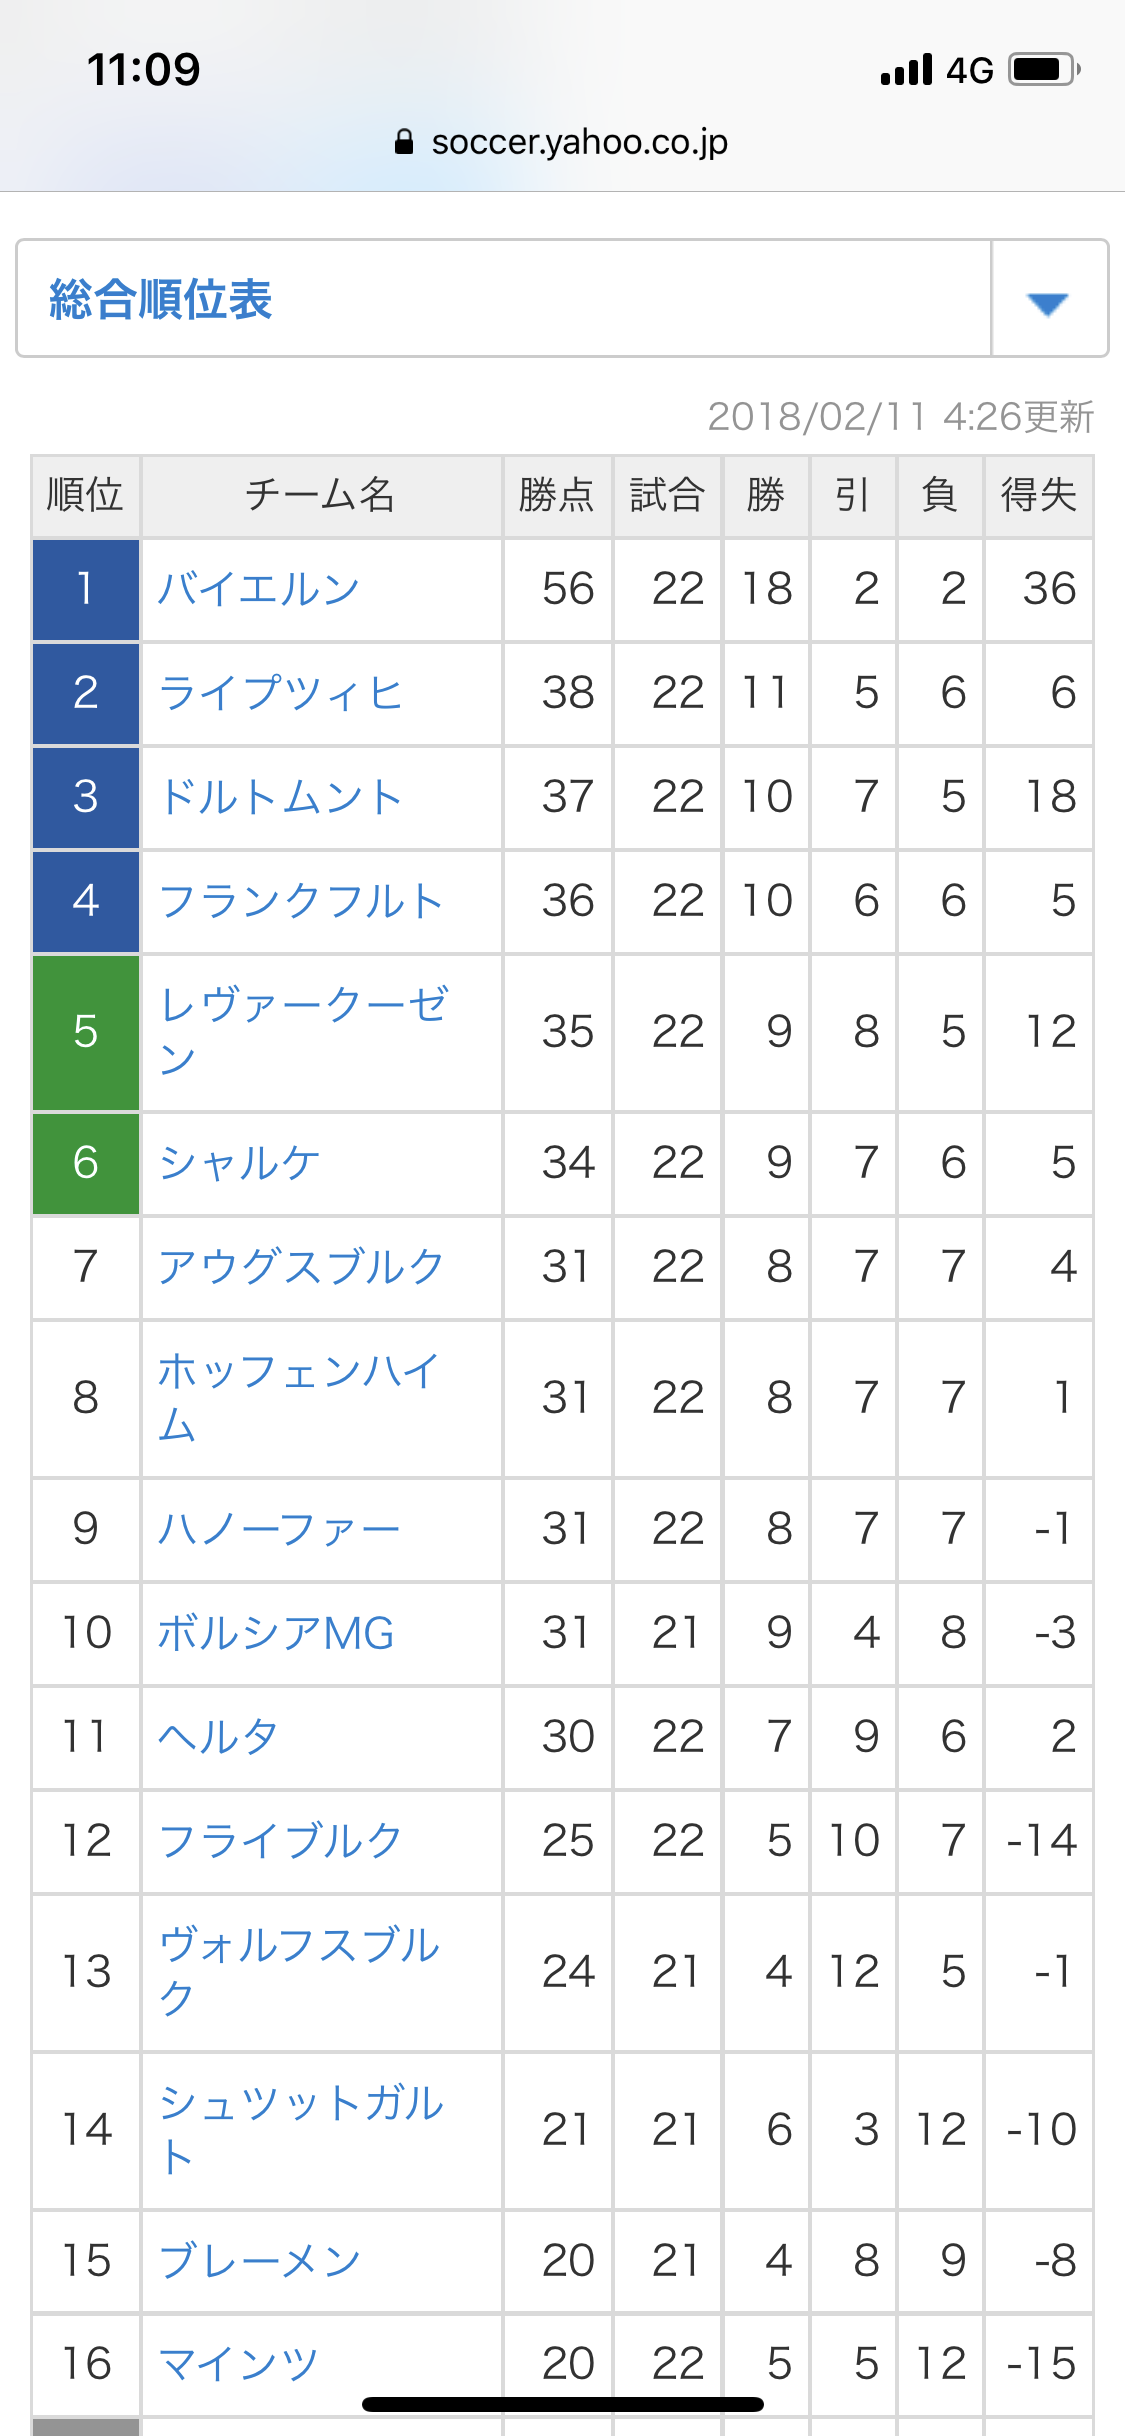Open the ドルトムント team link

280,797
